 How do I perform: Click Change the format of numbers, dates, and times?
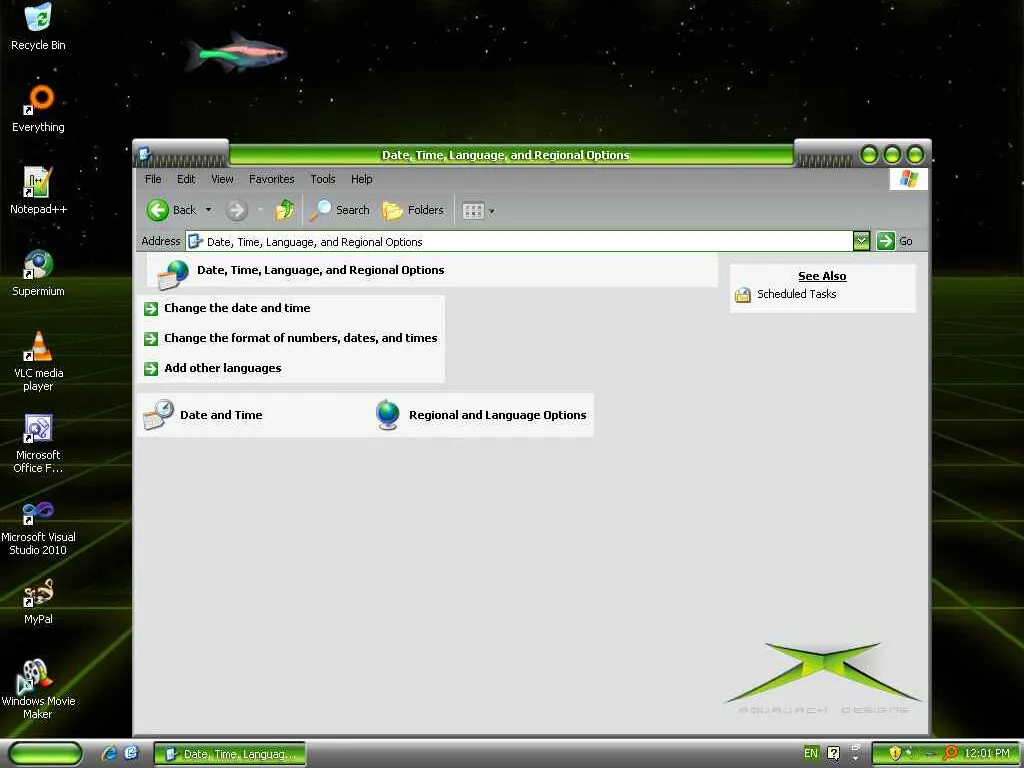pos(300,338)
